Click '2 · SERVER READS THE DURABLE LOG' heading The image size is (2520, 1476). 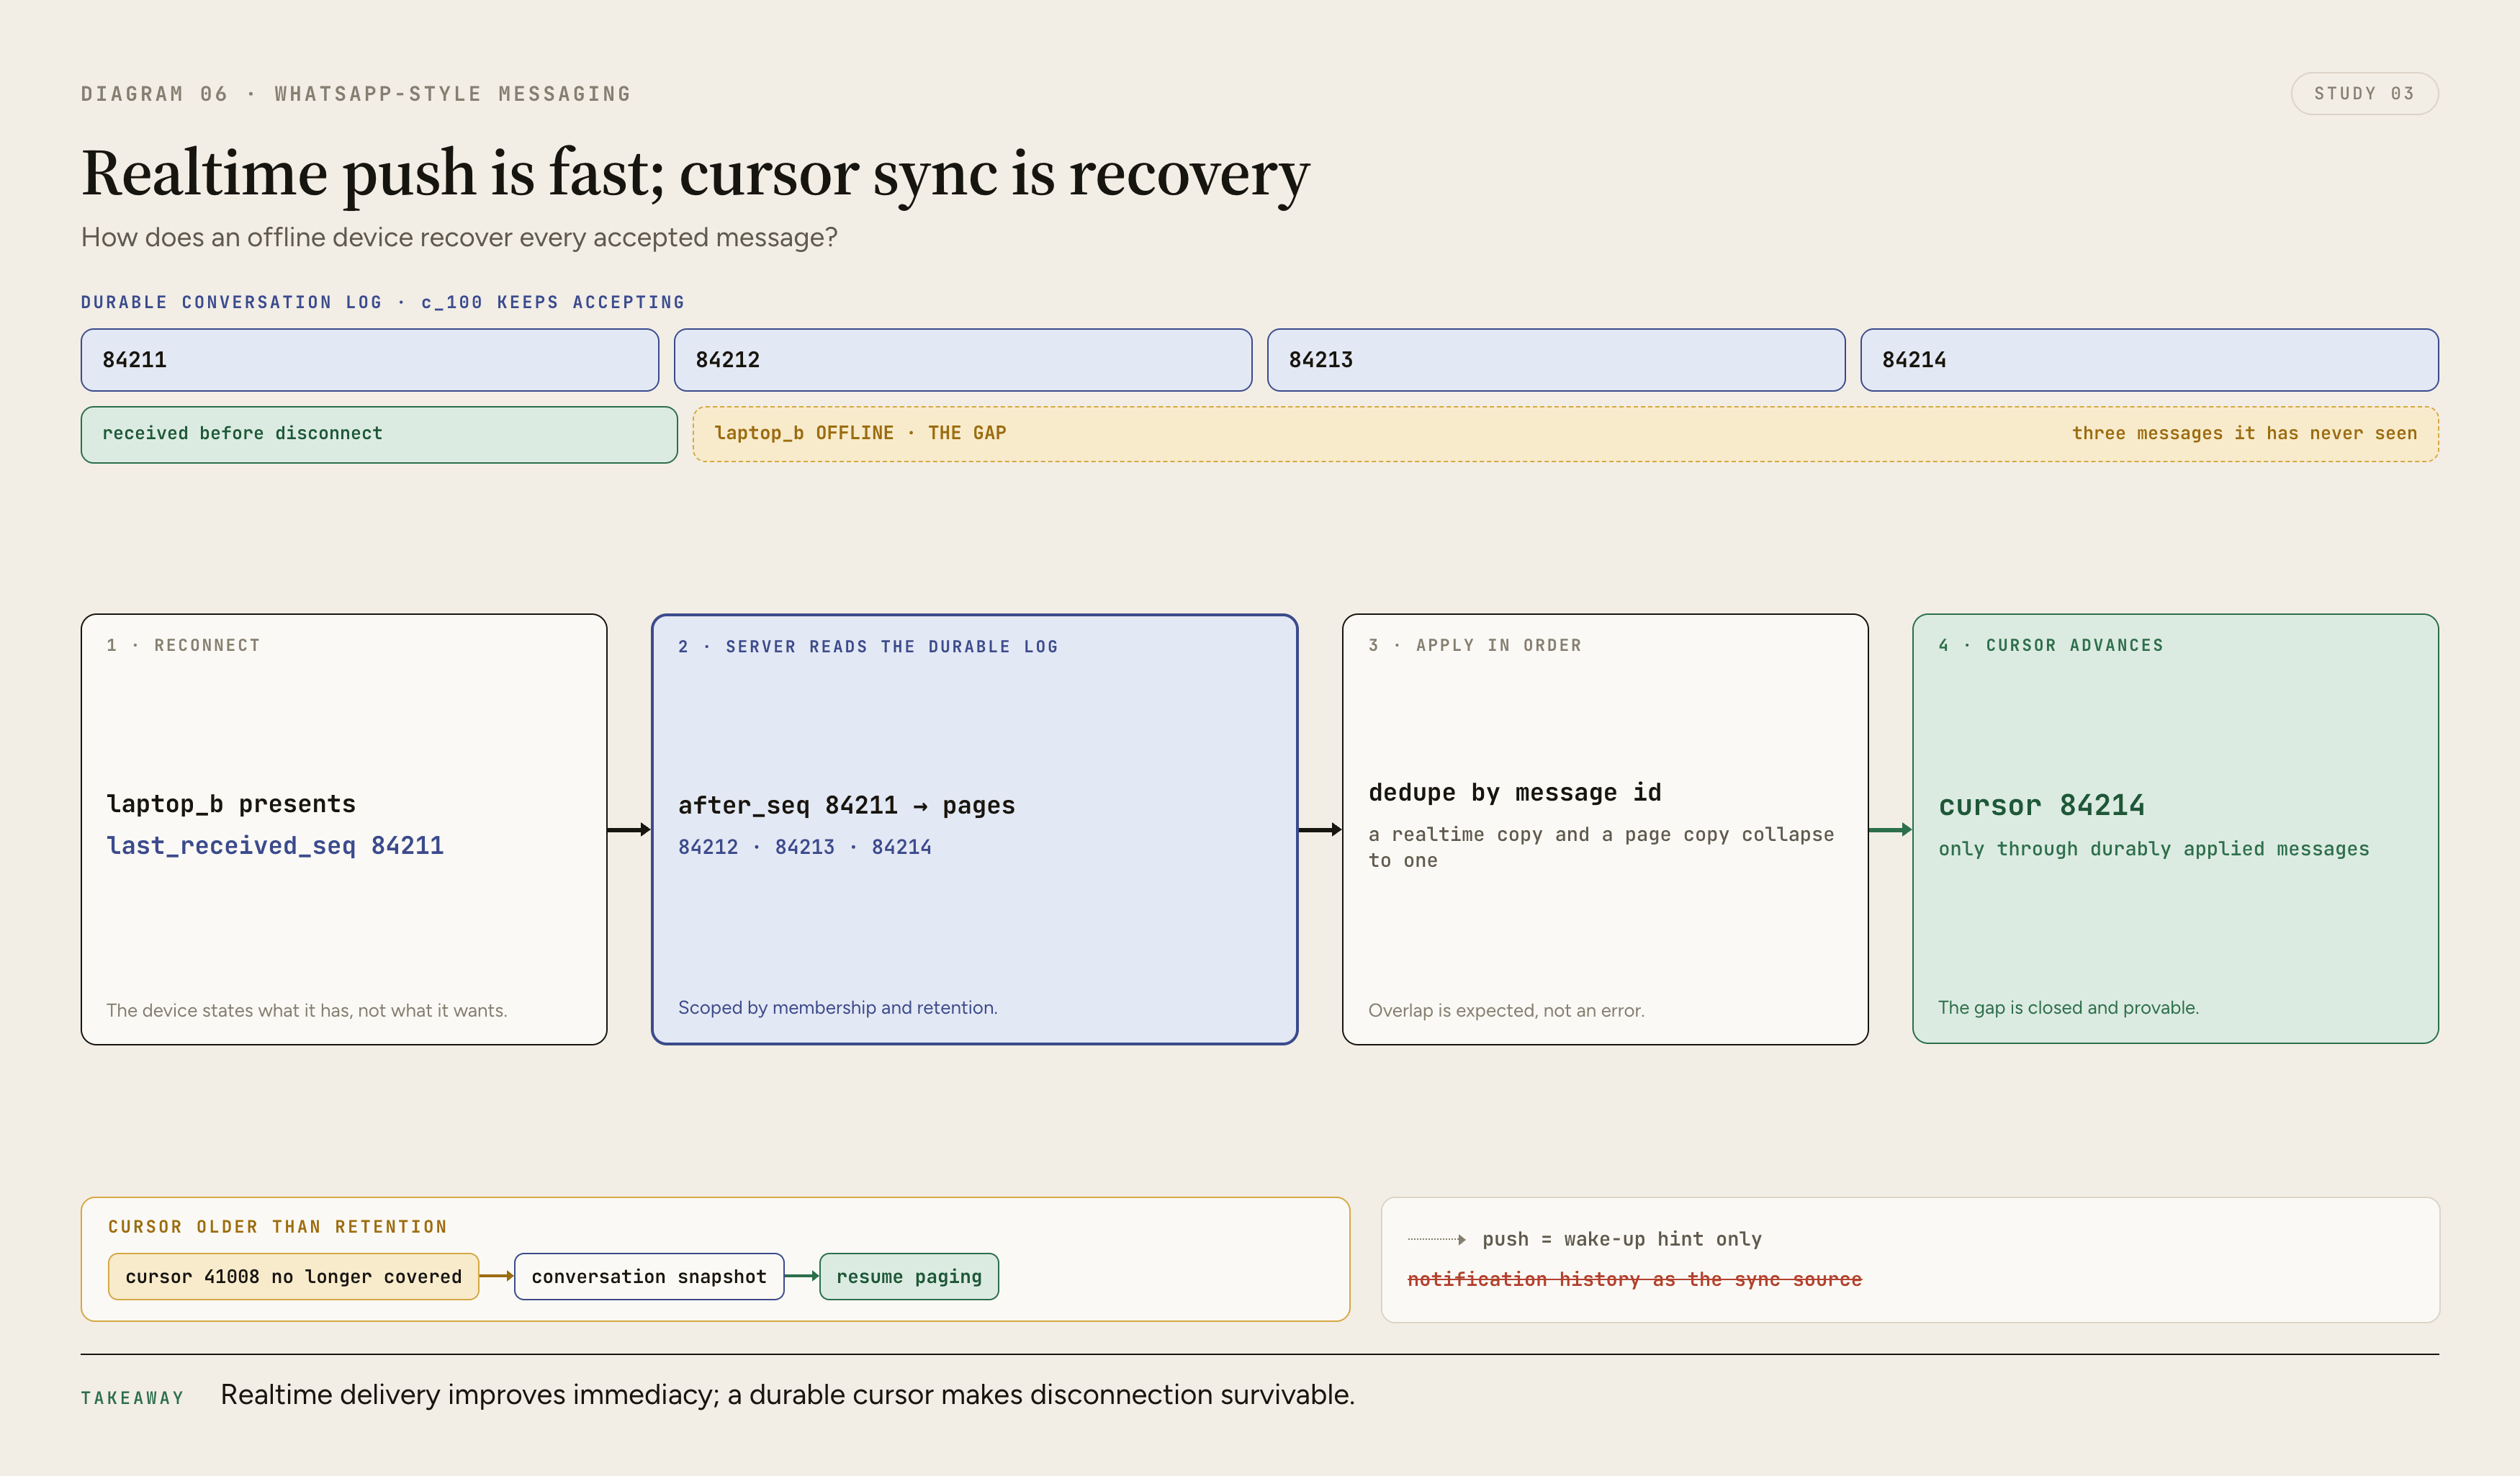pyautogui.click(x=868, y=647)
